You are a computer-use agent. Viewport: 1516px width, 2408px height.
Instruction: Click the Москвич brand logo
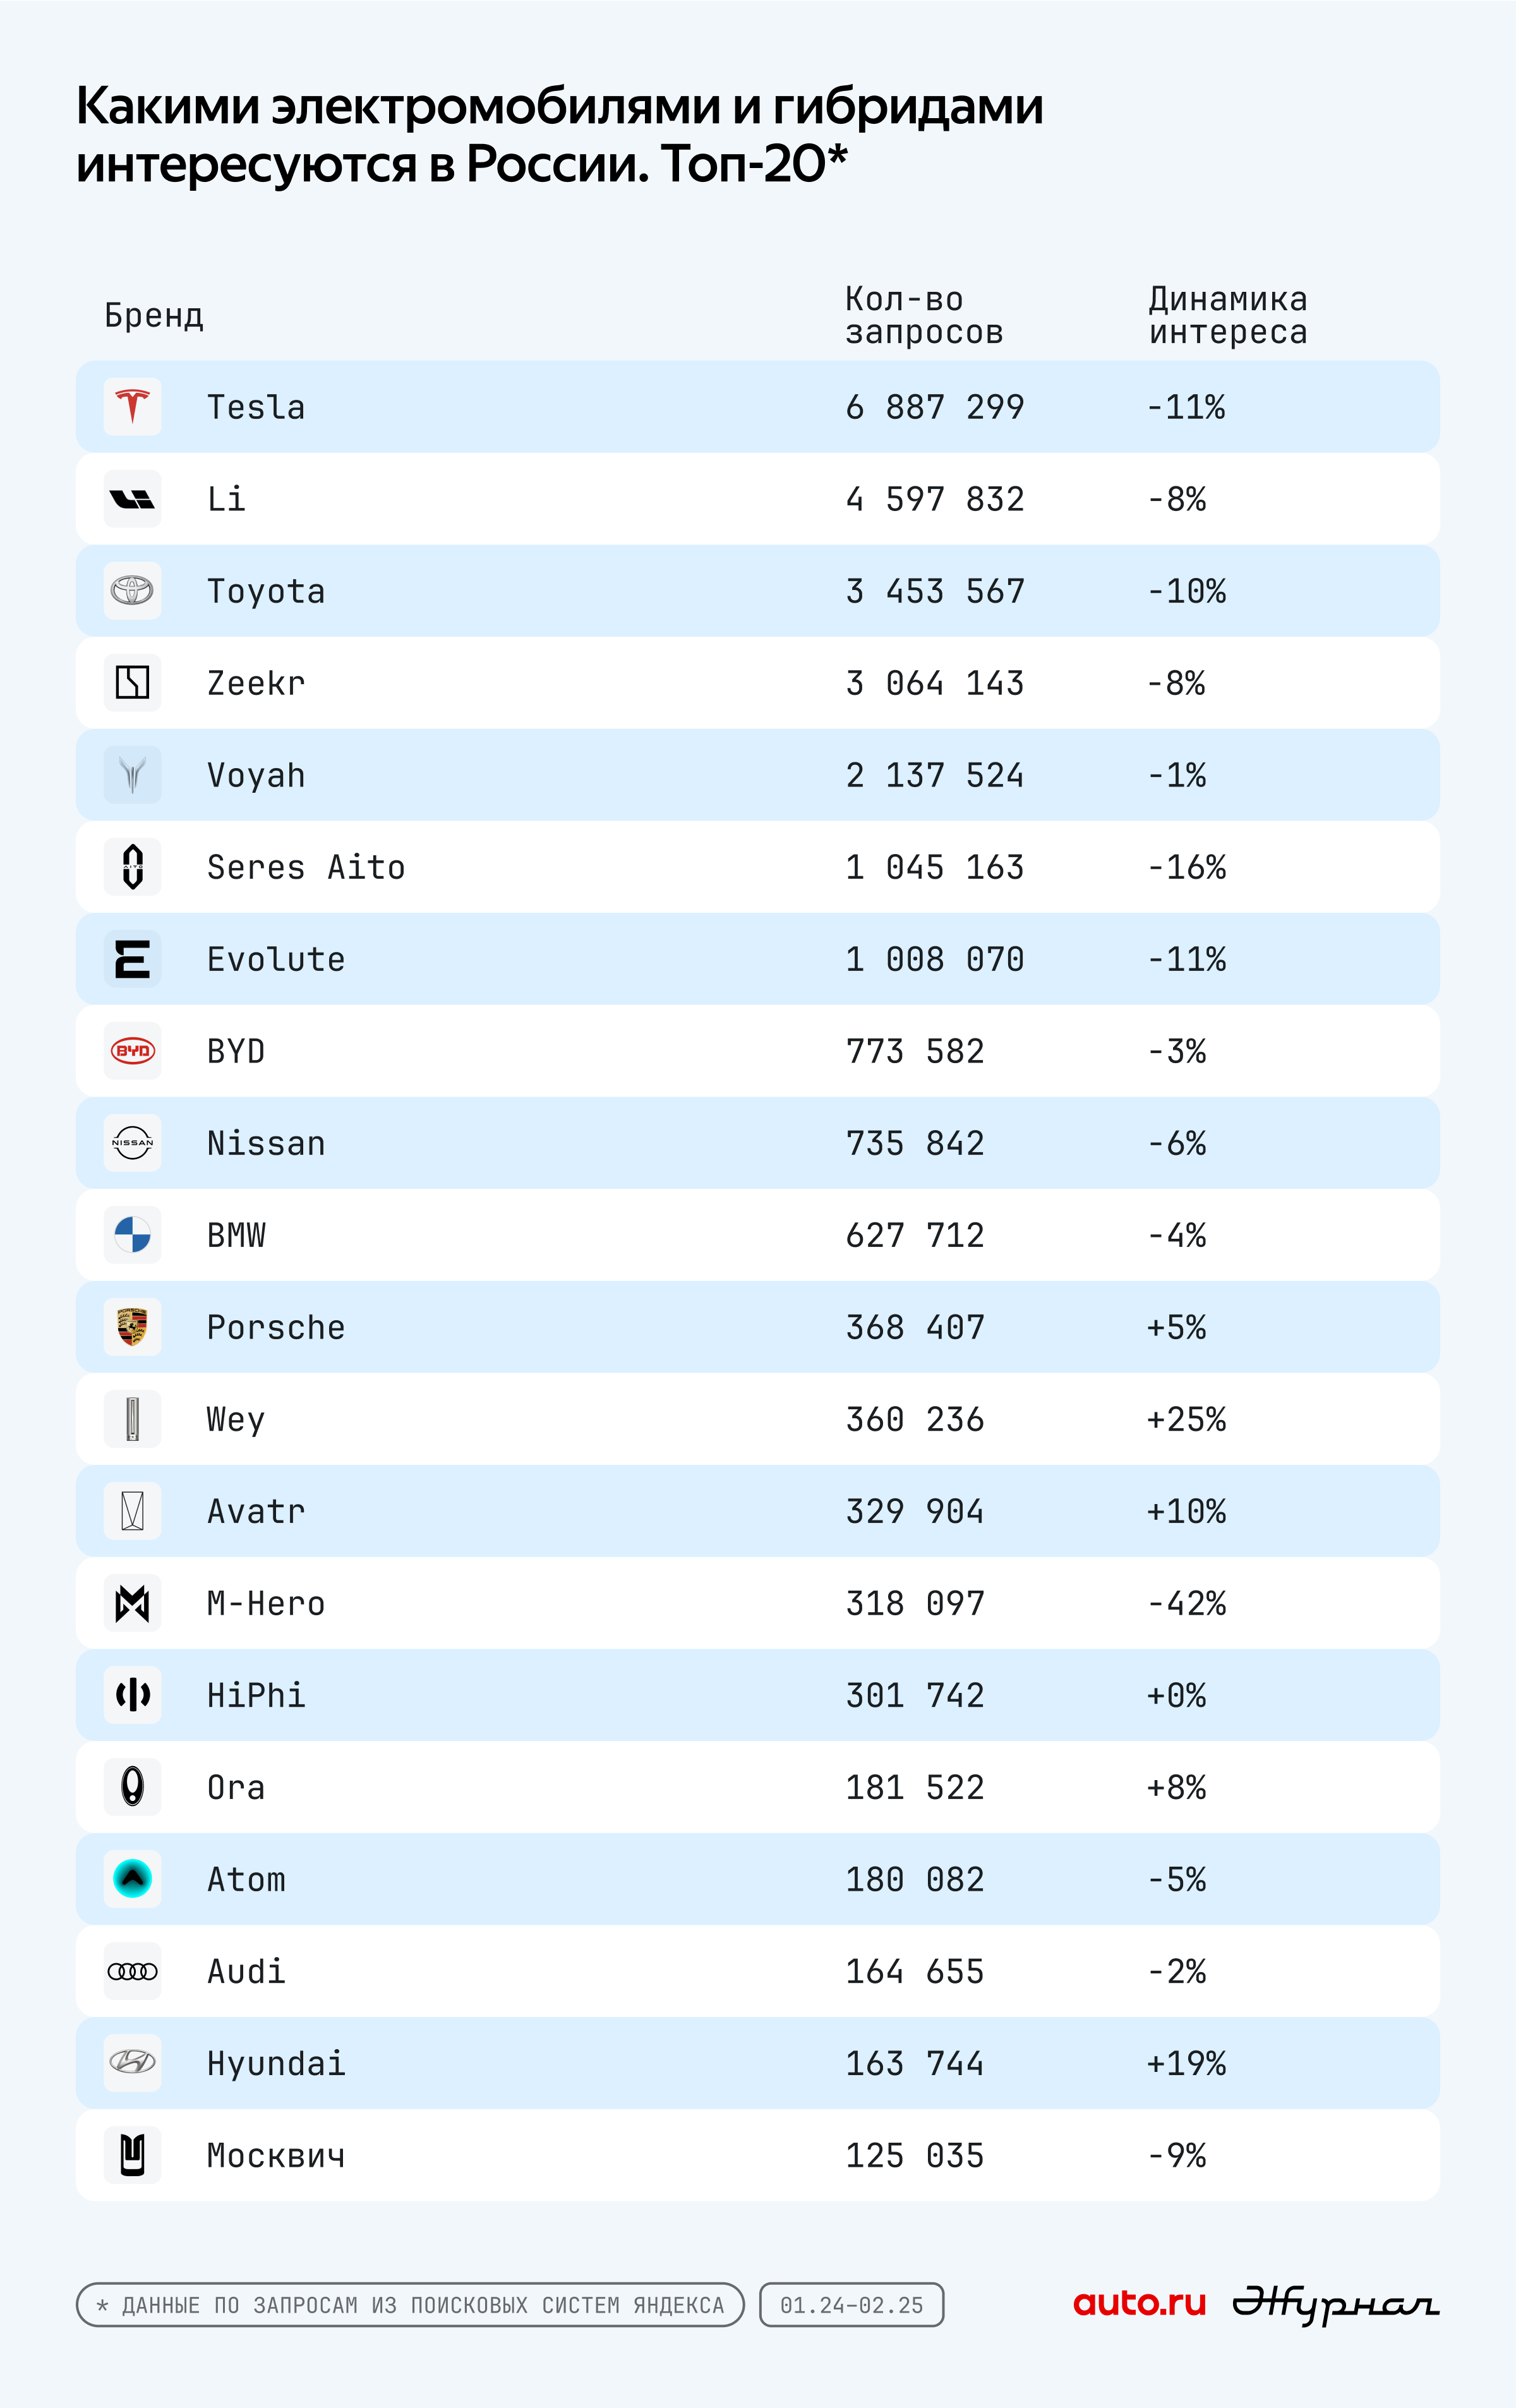tap(132, 2155)
